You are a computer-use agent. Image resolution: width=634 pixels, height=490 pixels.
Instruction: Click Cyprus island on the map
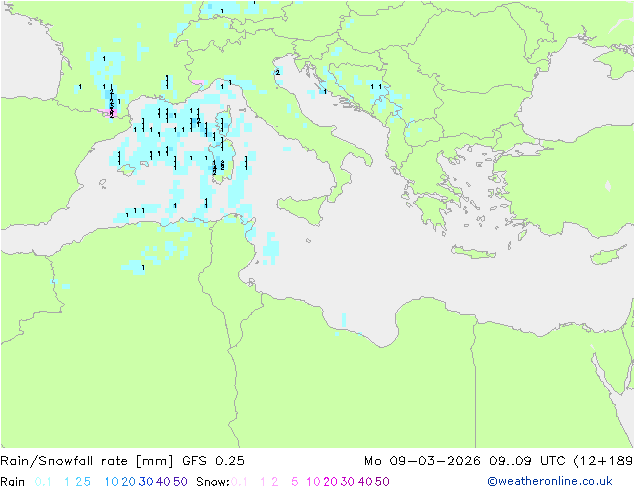click(607, 255)
